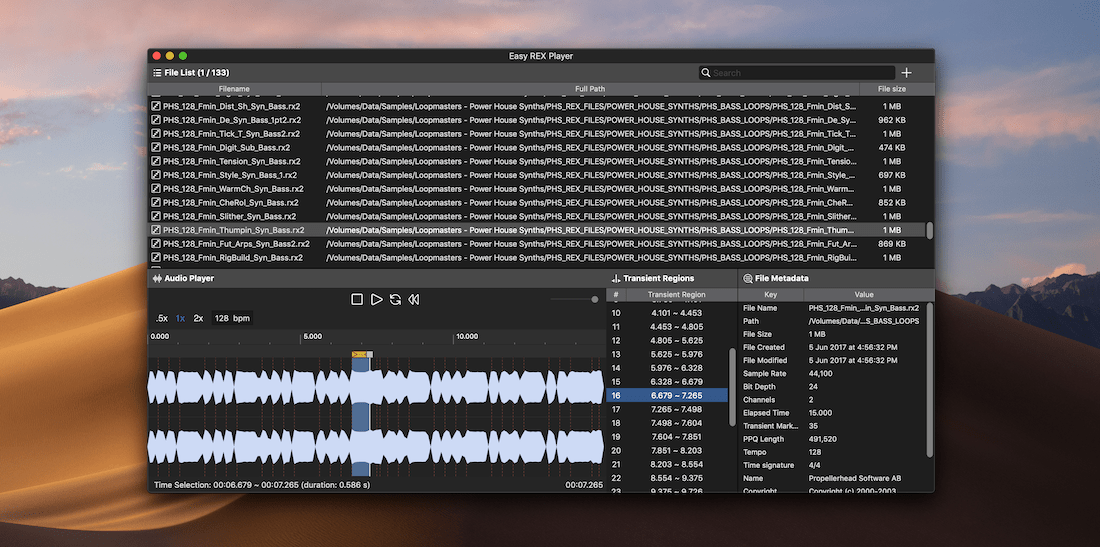Set playback speed to .5x
This screenshot has height=547, width=1100.
click(x=161, y=318)
